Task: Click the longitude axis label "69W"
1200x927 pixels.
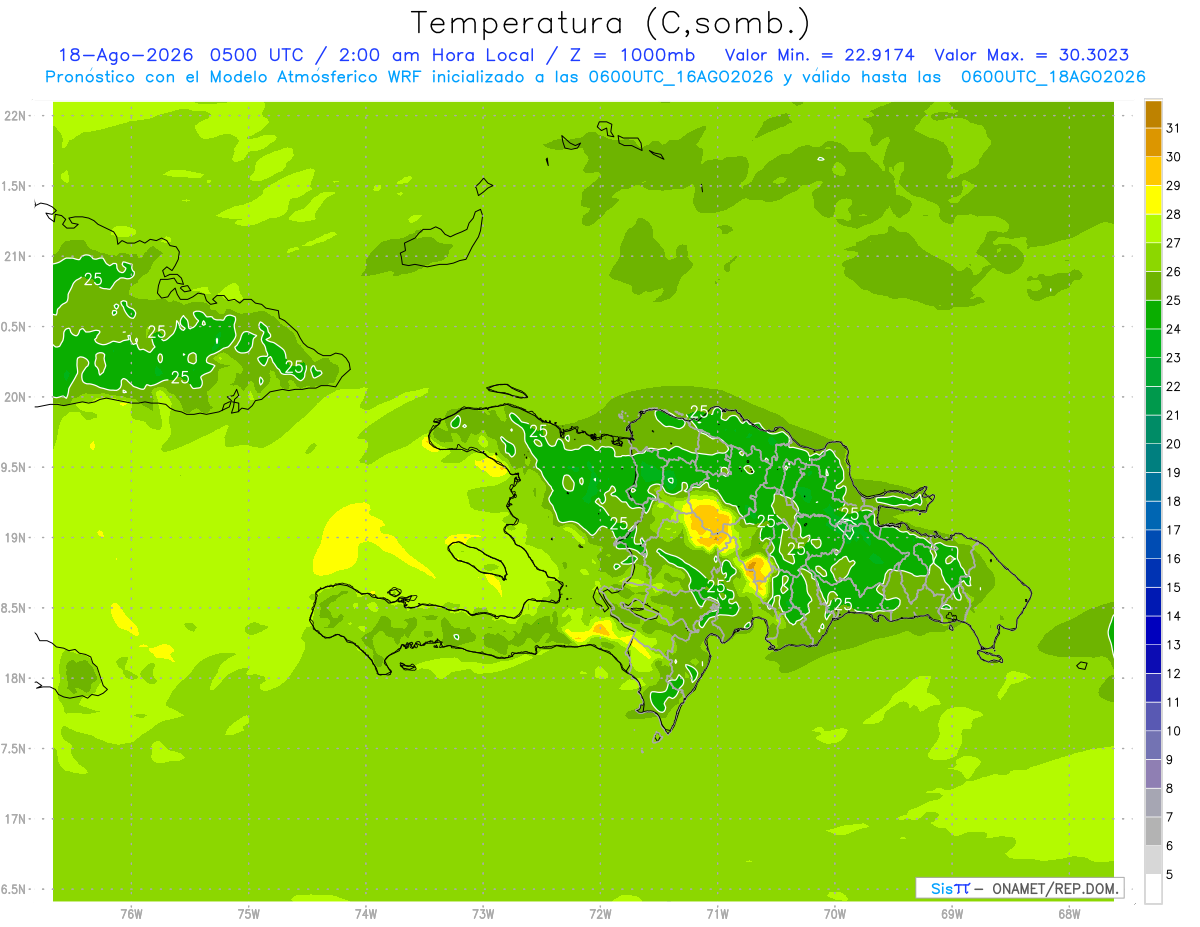Action: 952,913
